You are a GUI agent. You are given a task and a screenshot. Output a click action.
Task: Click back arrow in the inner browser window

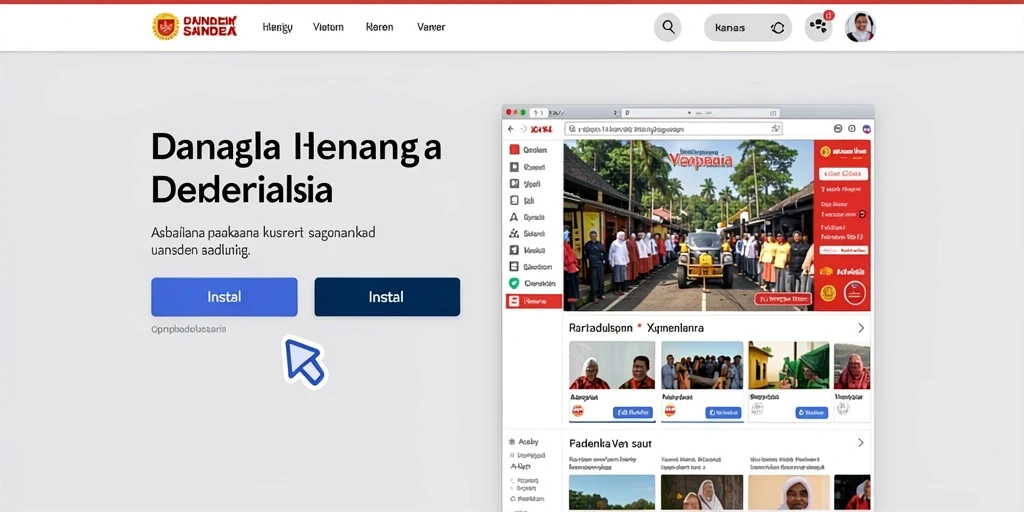[511, 129]
